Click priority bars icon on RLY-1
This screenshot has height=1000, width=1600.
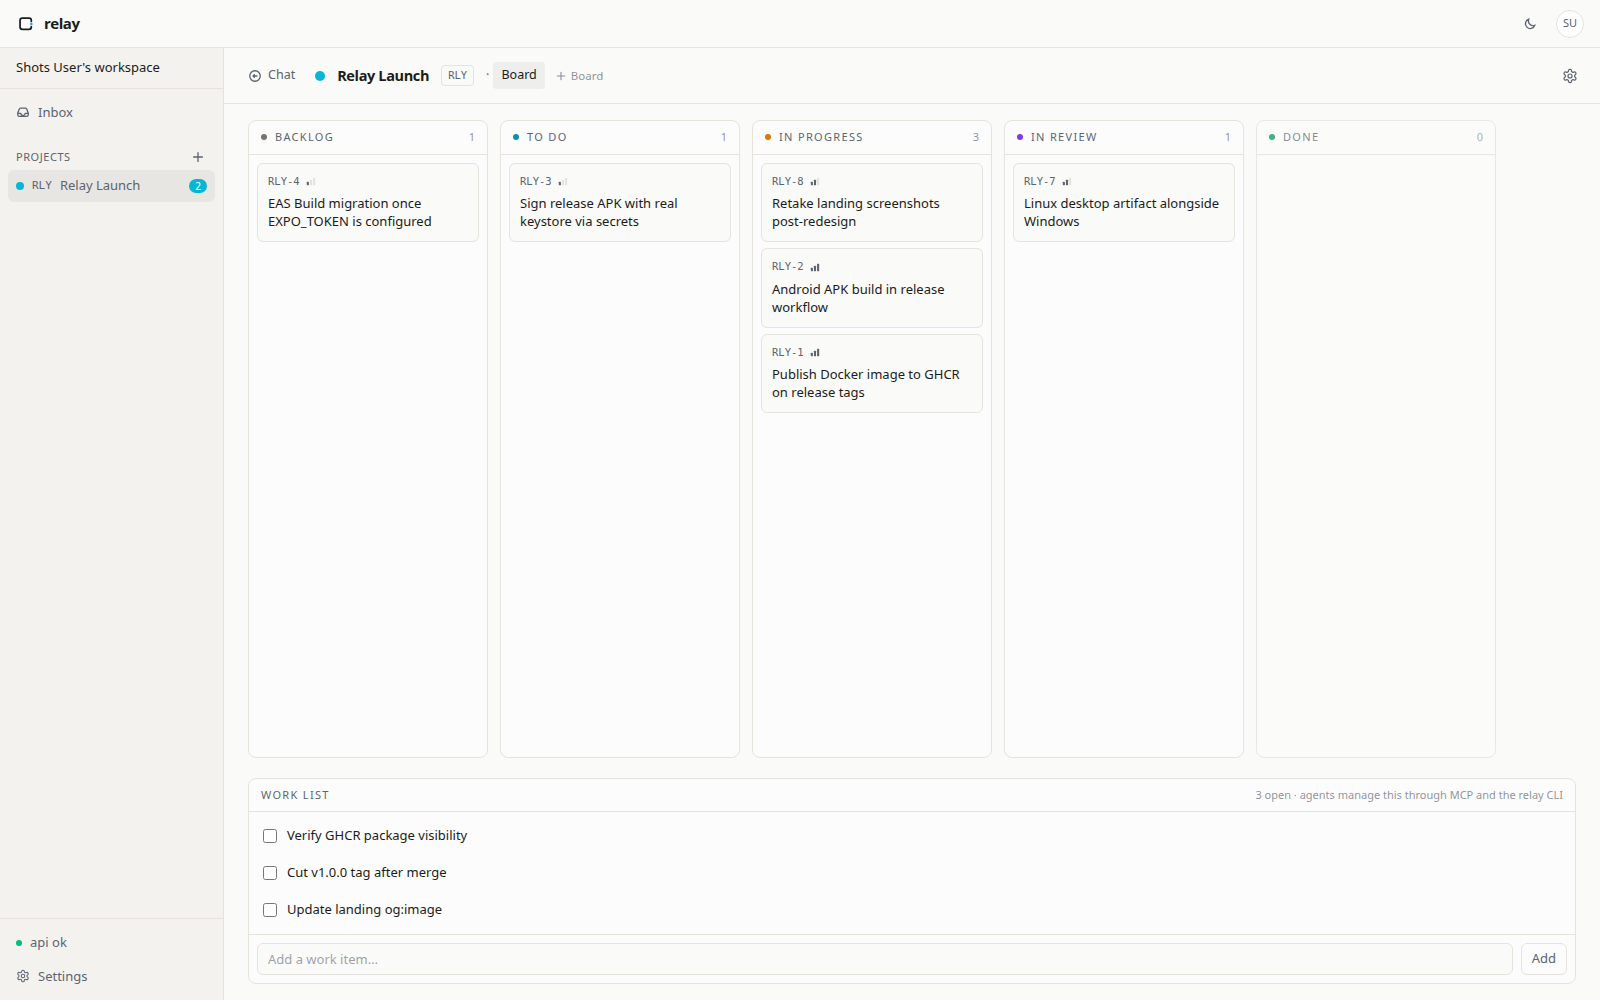(815, 353)
